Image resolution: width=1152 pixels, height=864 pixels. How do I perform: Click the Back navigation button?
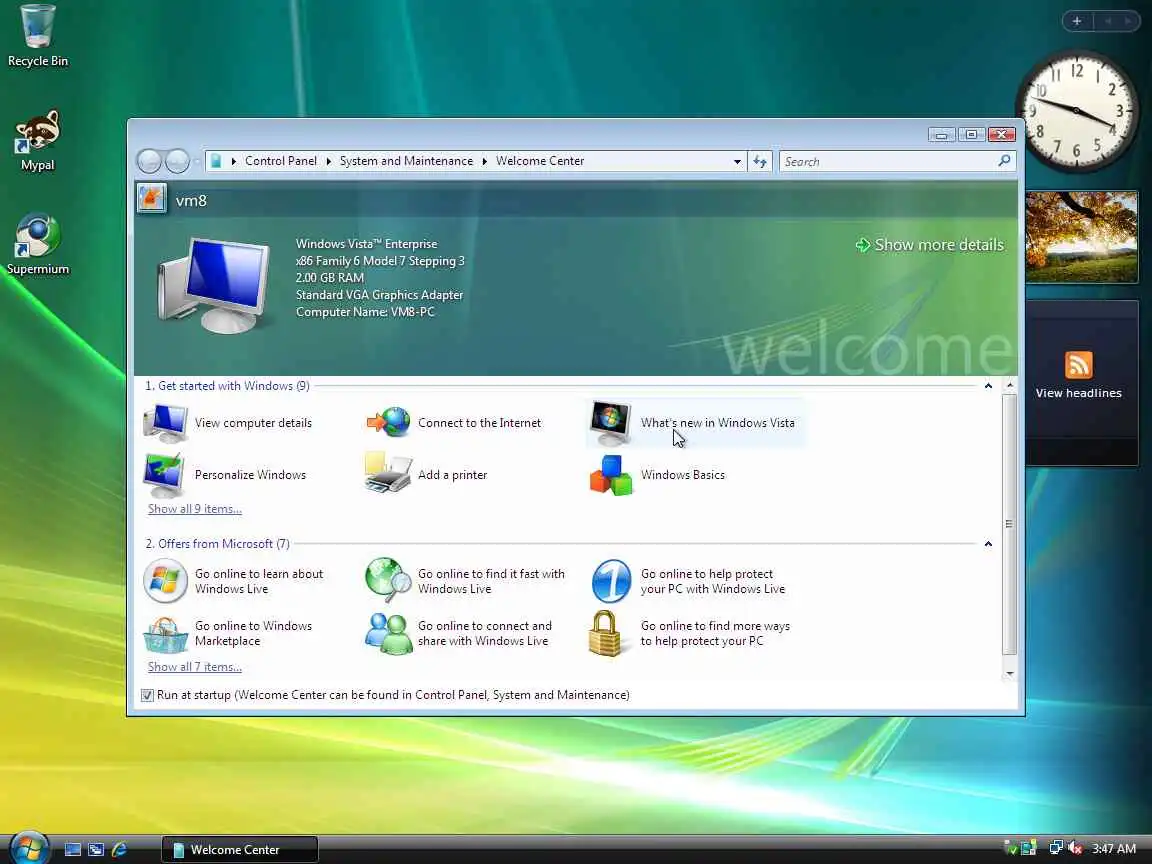(150, 161)
